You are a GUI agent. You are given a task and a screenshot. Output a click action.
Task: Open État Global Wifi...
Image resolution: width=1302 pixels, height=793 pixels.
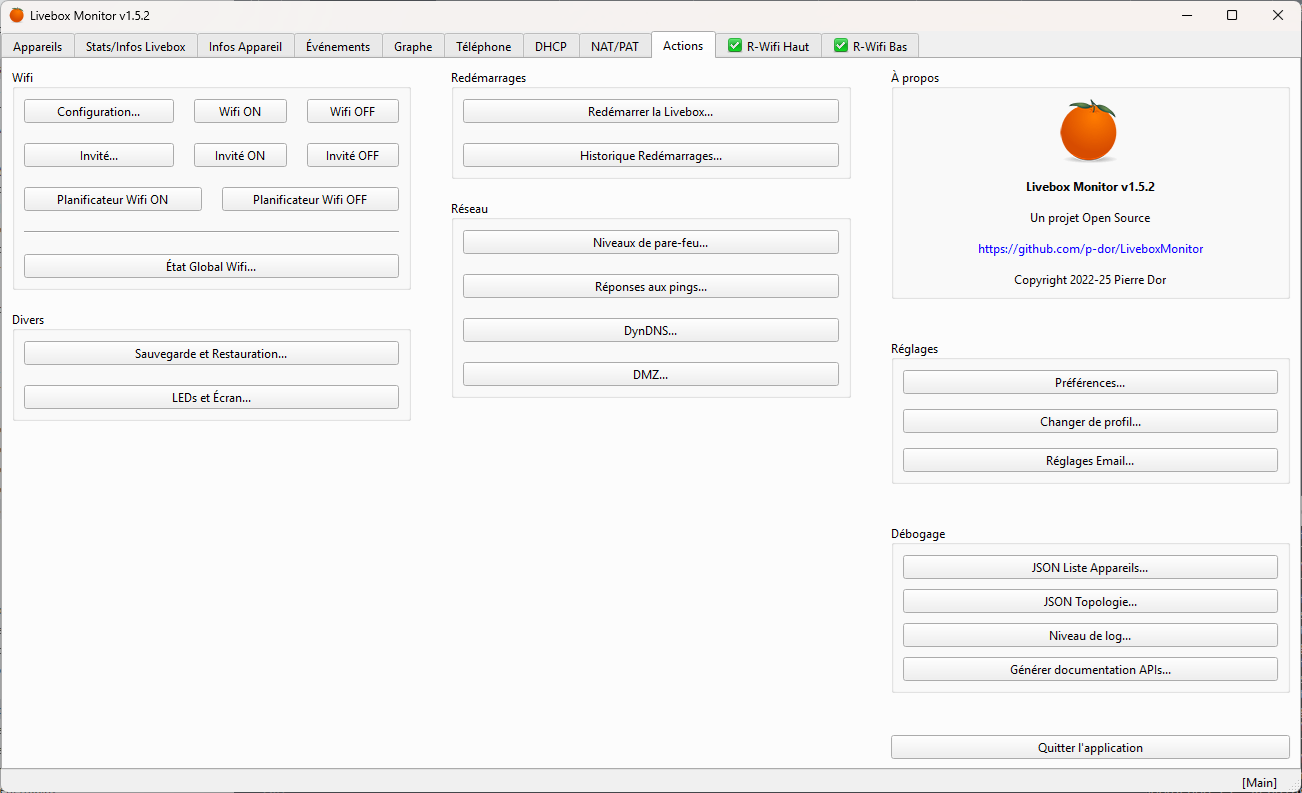(x=211, y=266)
